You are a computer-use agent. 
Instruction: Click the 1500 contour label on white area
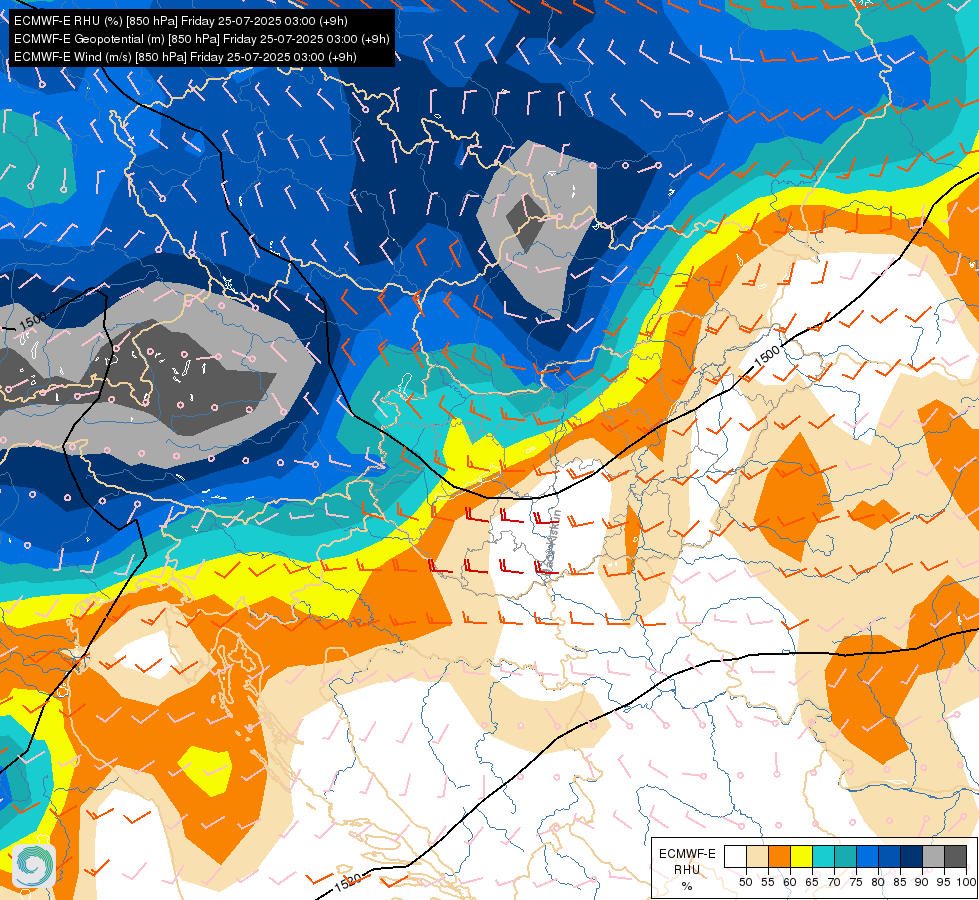click(x=767, y=356)
